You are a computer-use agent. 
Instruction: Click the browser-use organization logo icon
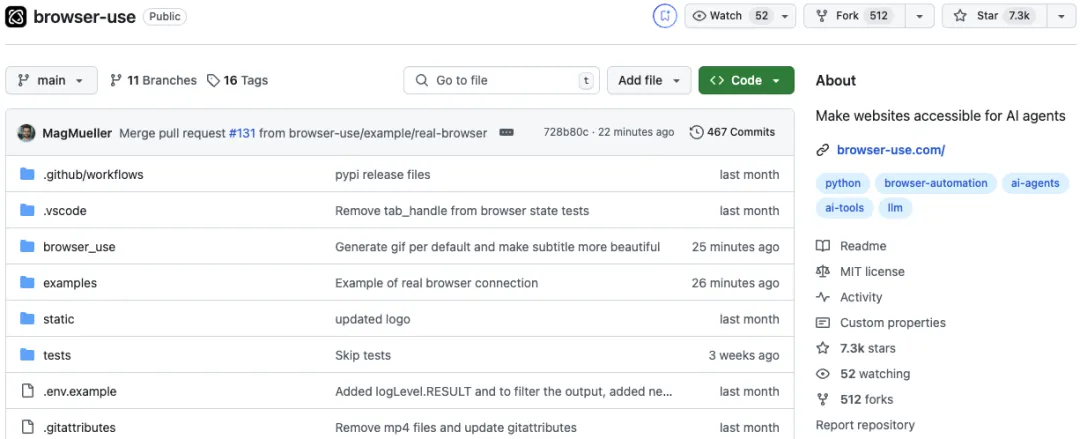16,17
